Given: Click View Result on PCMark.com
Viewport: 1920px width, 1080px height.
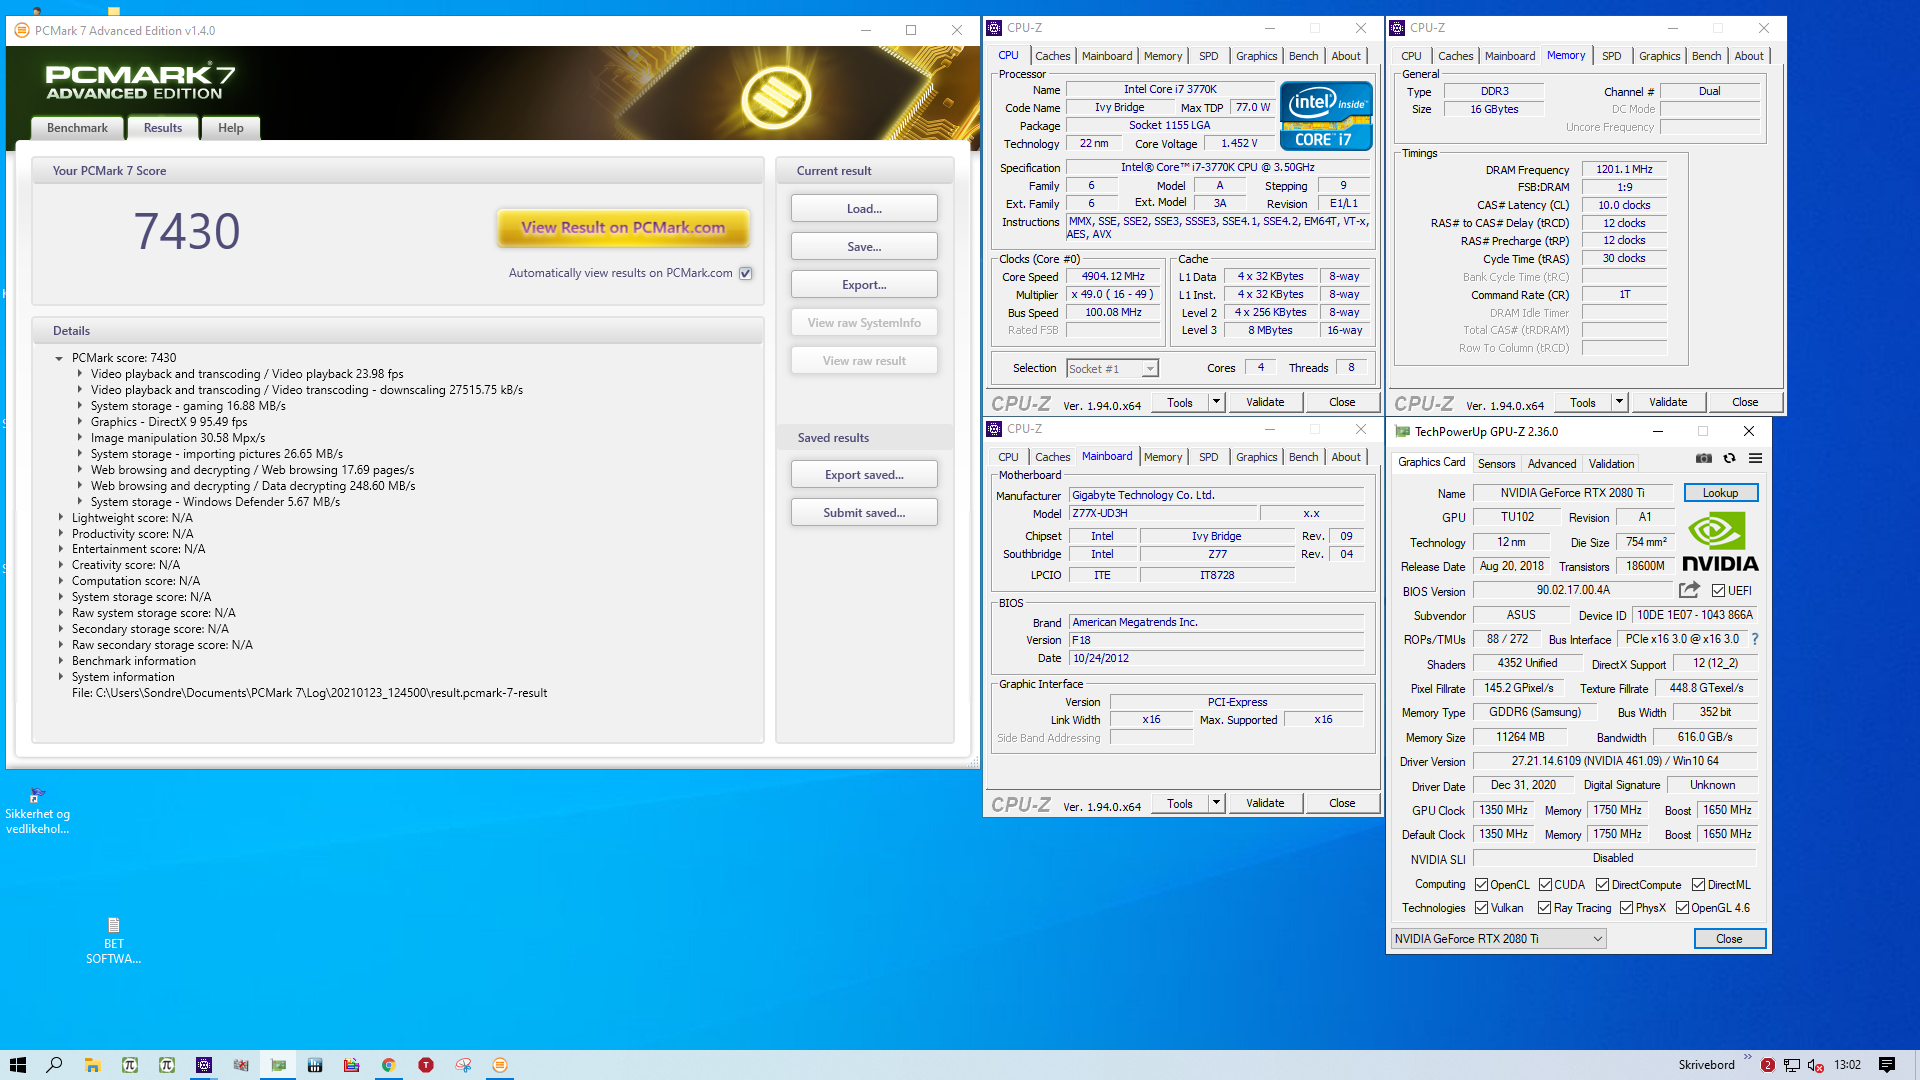Looking at the screenshot, I should click(623, 228).
